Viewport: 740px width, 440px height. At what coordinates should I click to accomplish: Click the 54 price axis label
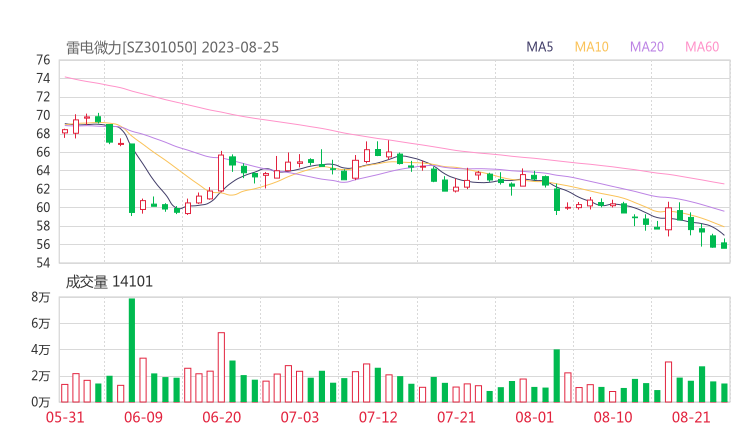(43, 262)
